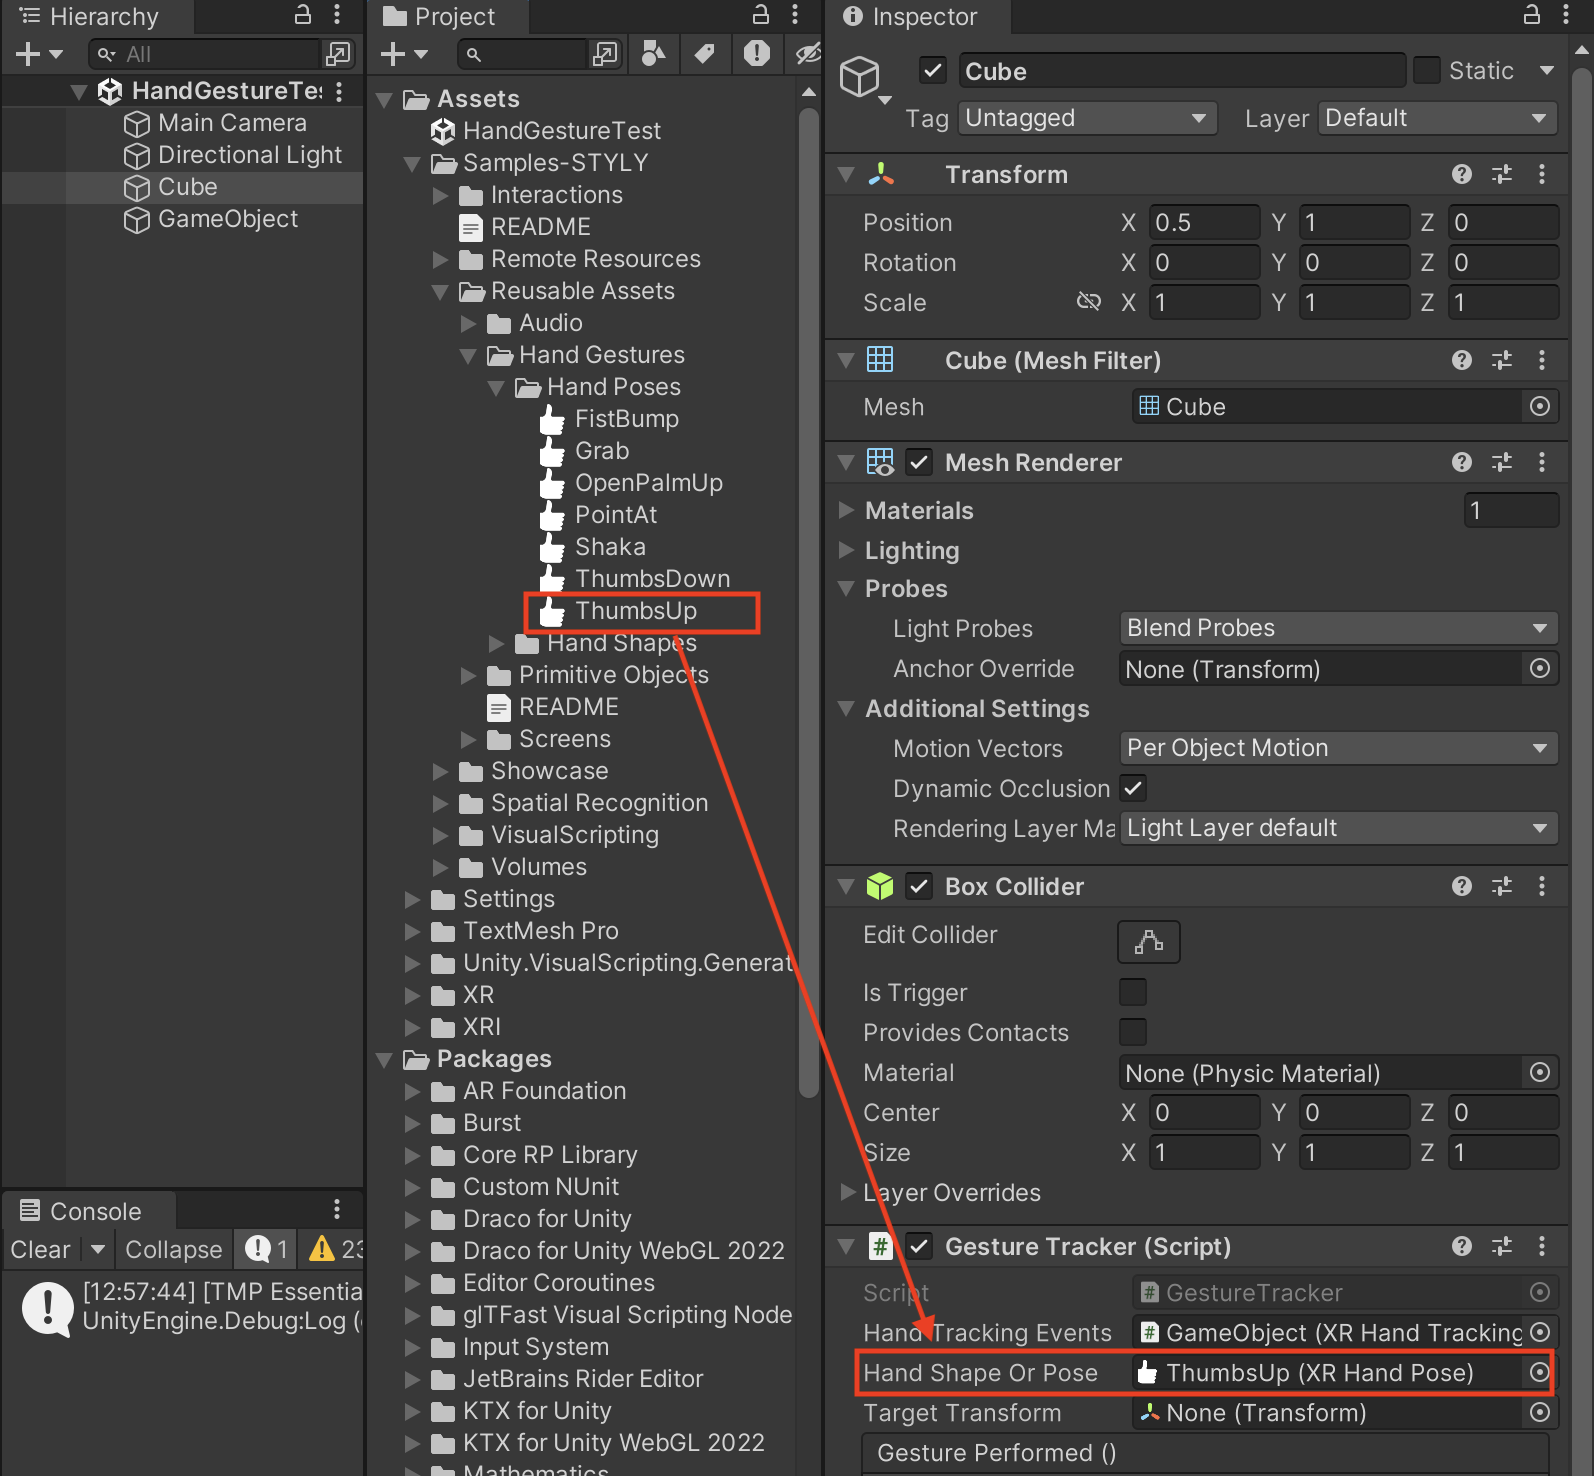Switch to the Project tab
The width and height of the screenshot is (1594, 1476).
(x=440, y=16)
